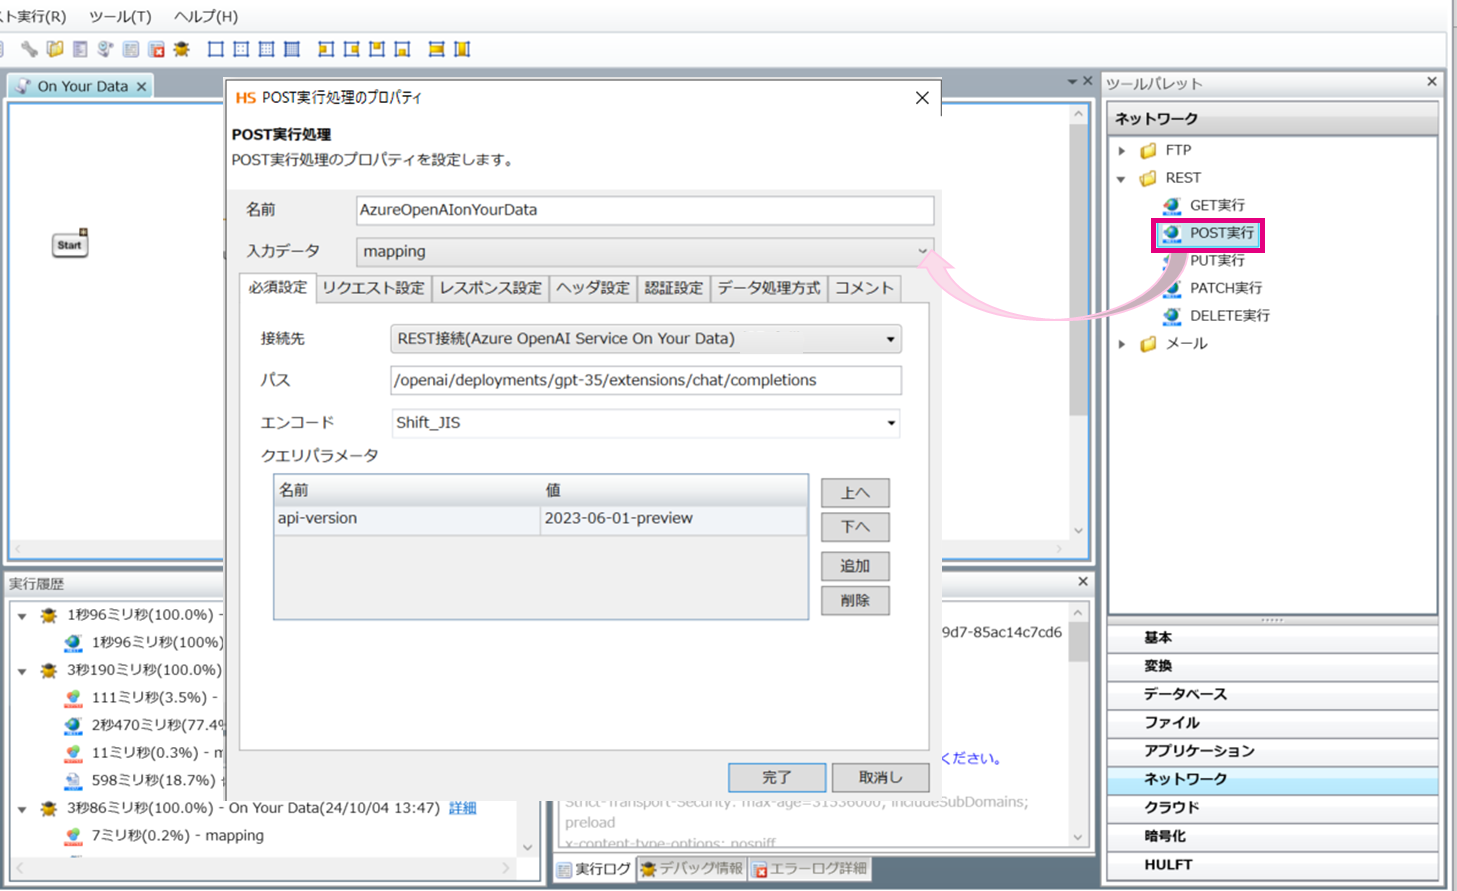
Task: Switch to the データ処理方式 tab
Action: point(769,288)
